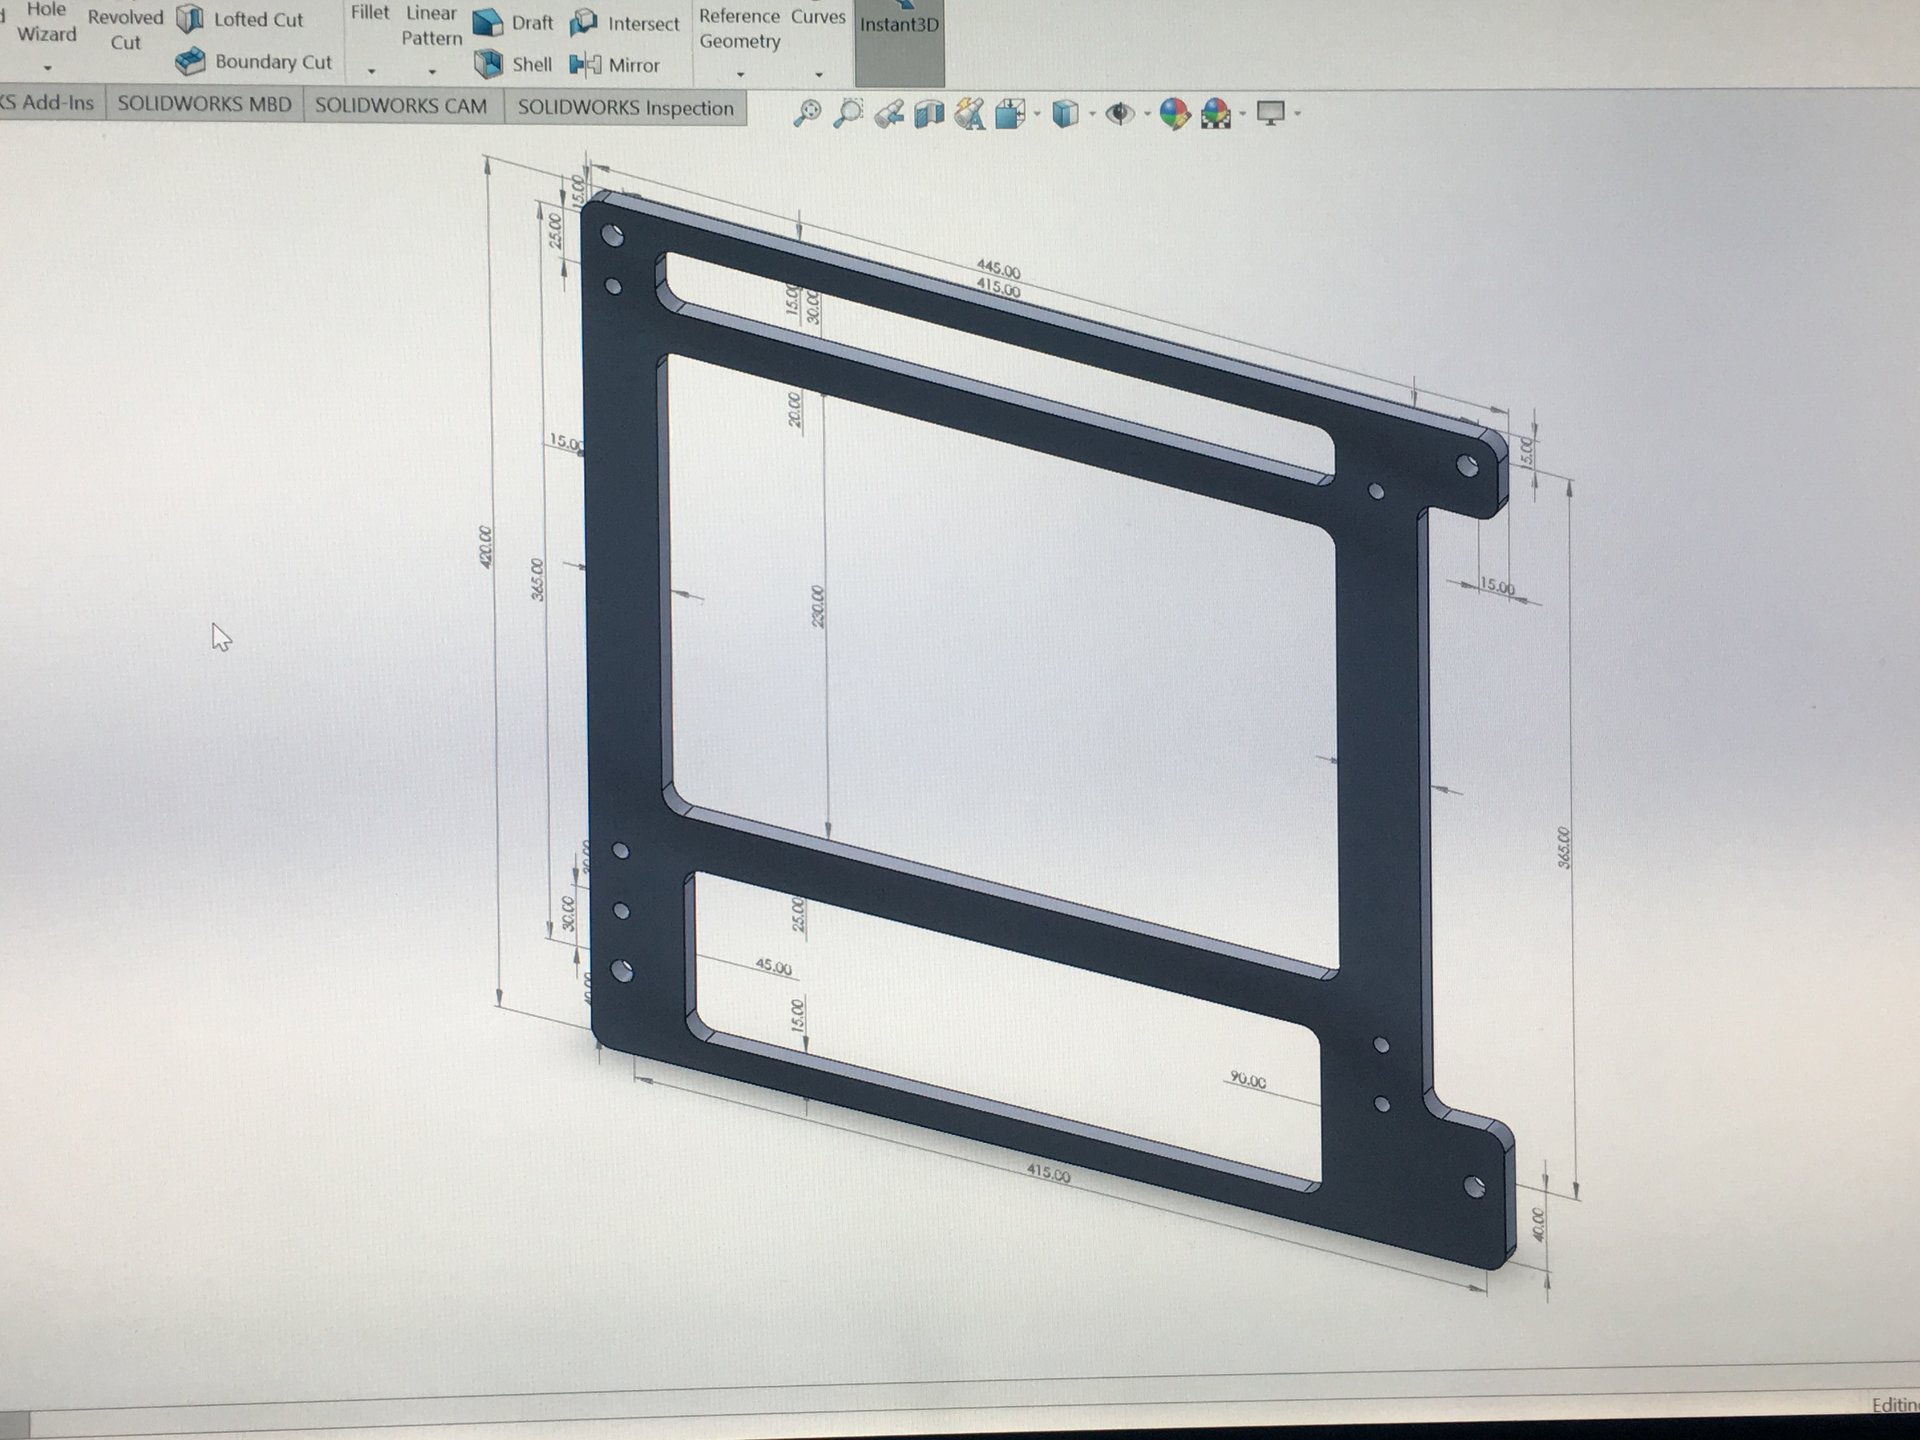Open the Display Style dropdown arrow
1920x1440 pixels.
pos(1092,114)
